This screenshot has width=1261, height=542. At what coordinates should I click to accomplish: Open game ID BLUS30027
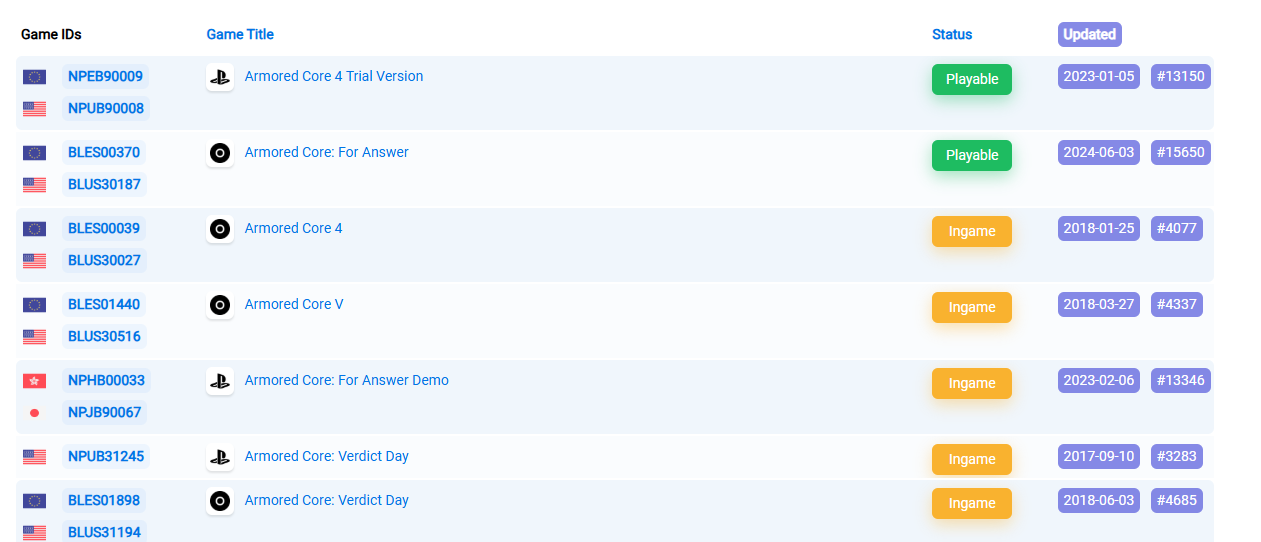pyautogui.click(x=105, y=260)
